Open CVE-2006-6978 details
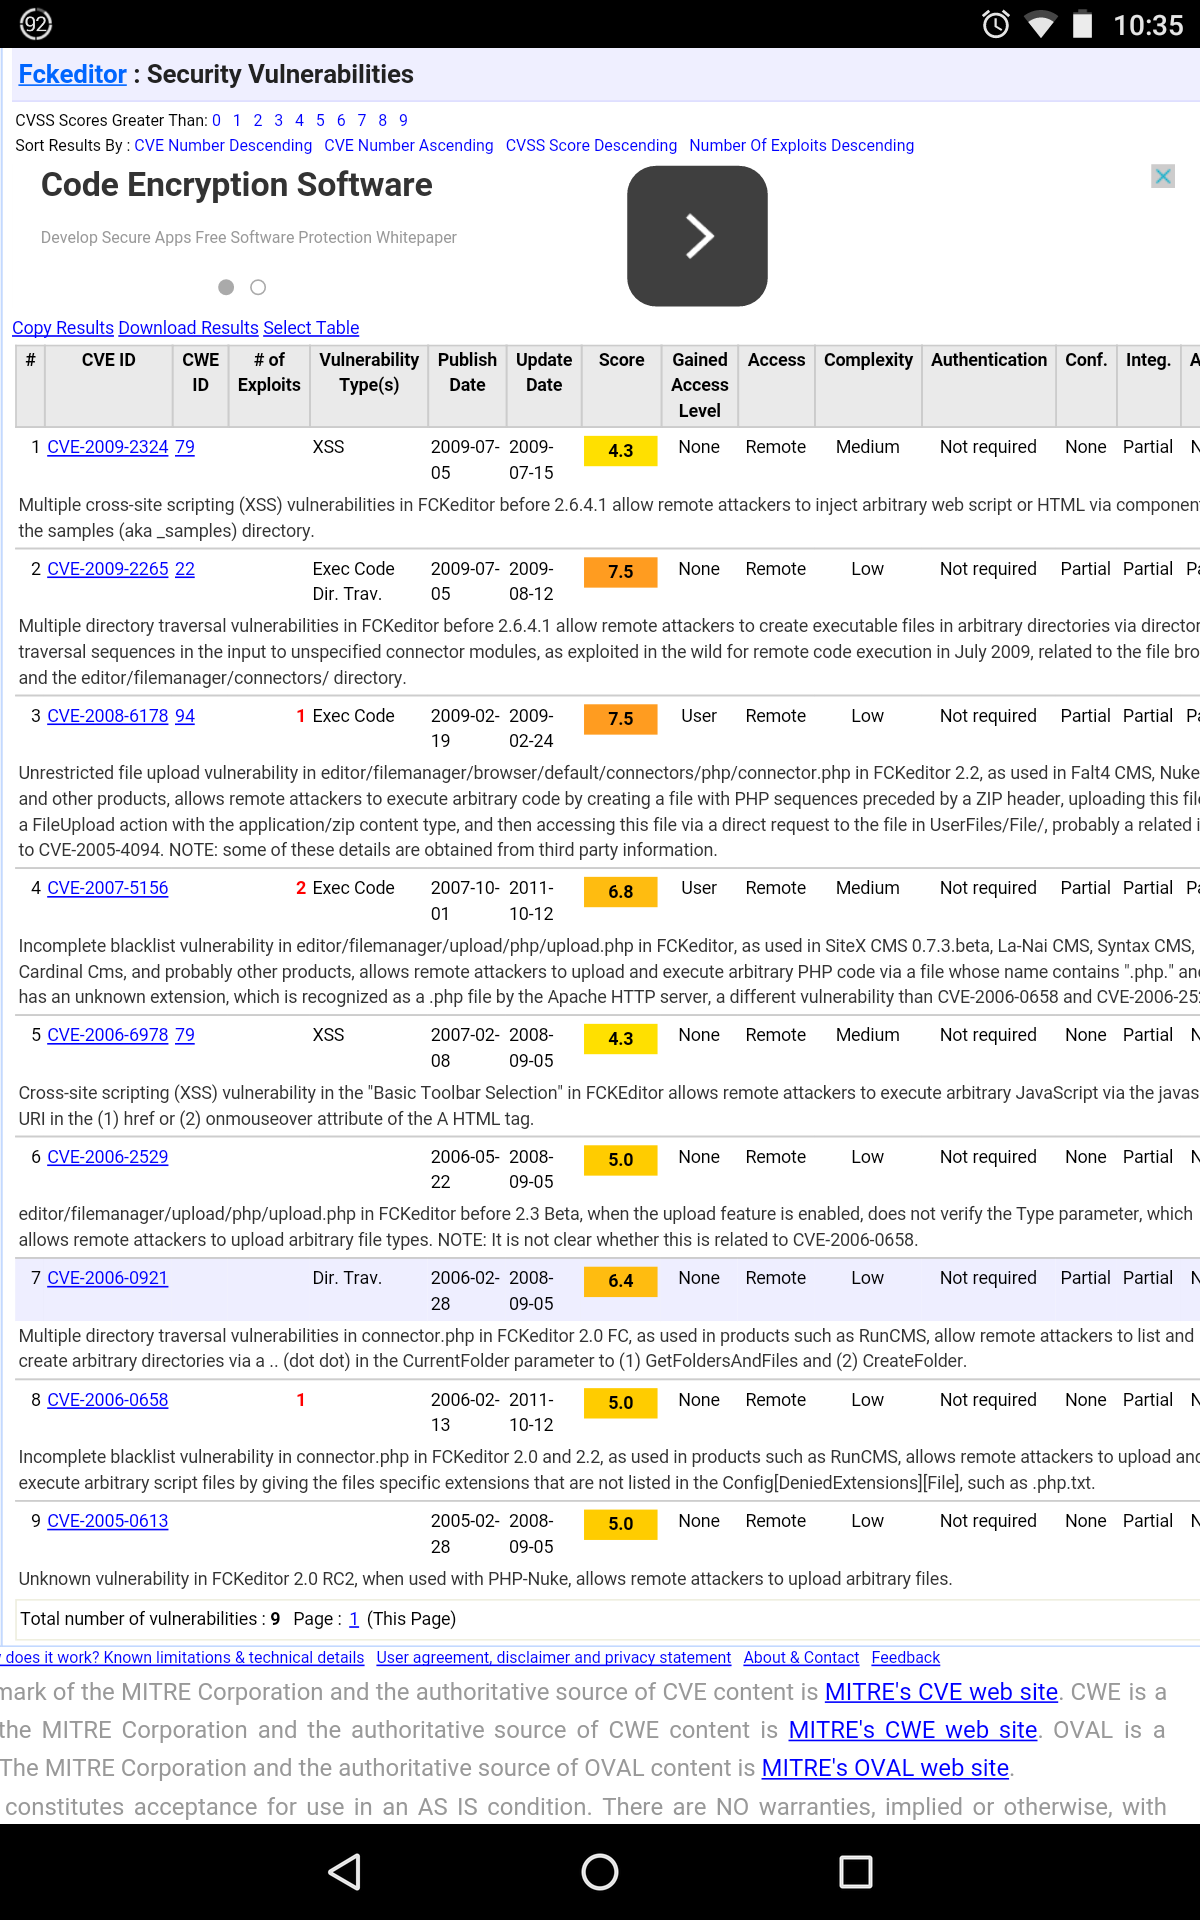The height and width of the screenshot is (1920, 1200). (108, 1035)
